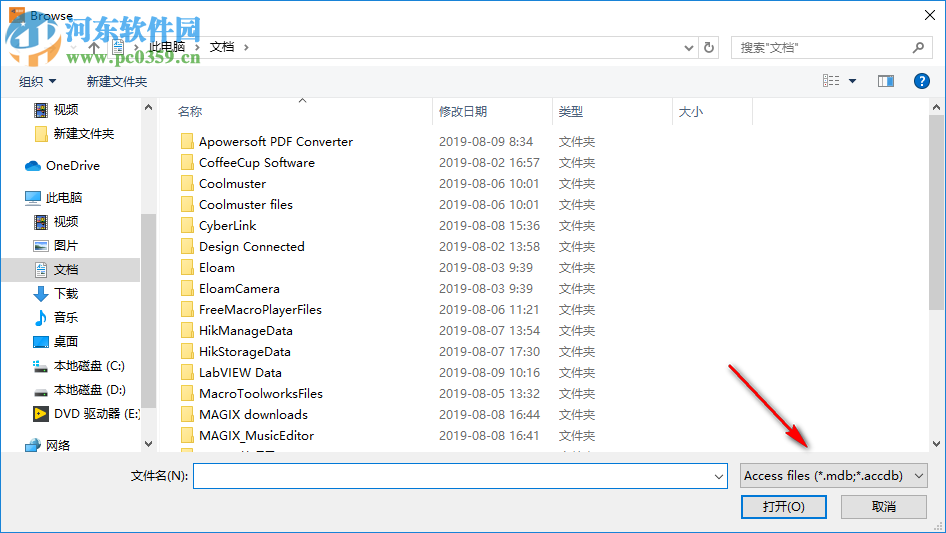Screen dimensions: 946x533
Task: Click the refresh button beside address bar
Action: [709, 47]
